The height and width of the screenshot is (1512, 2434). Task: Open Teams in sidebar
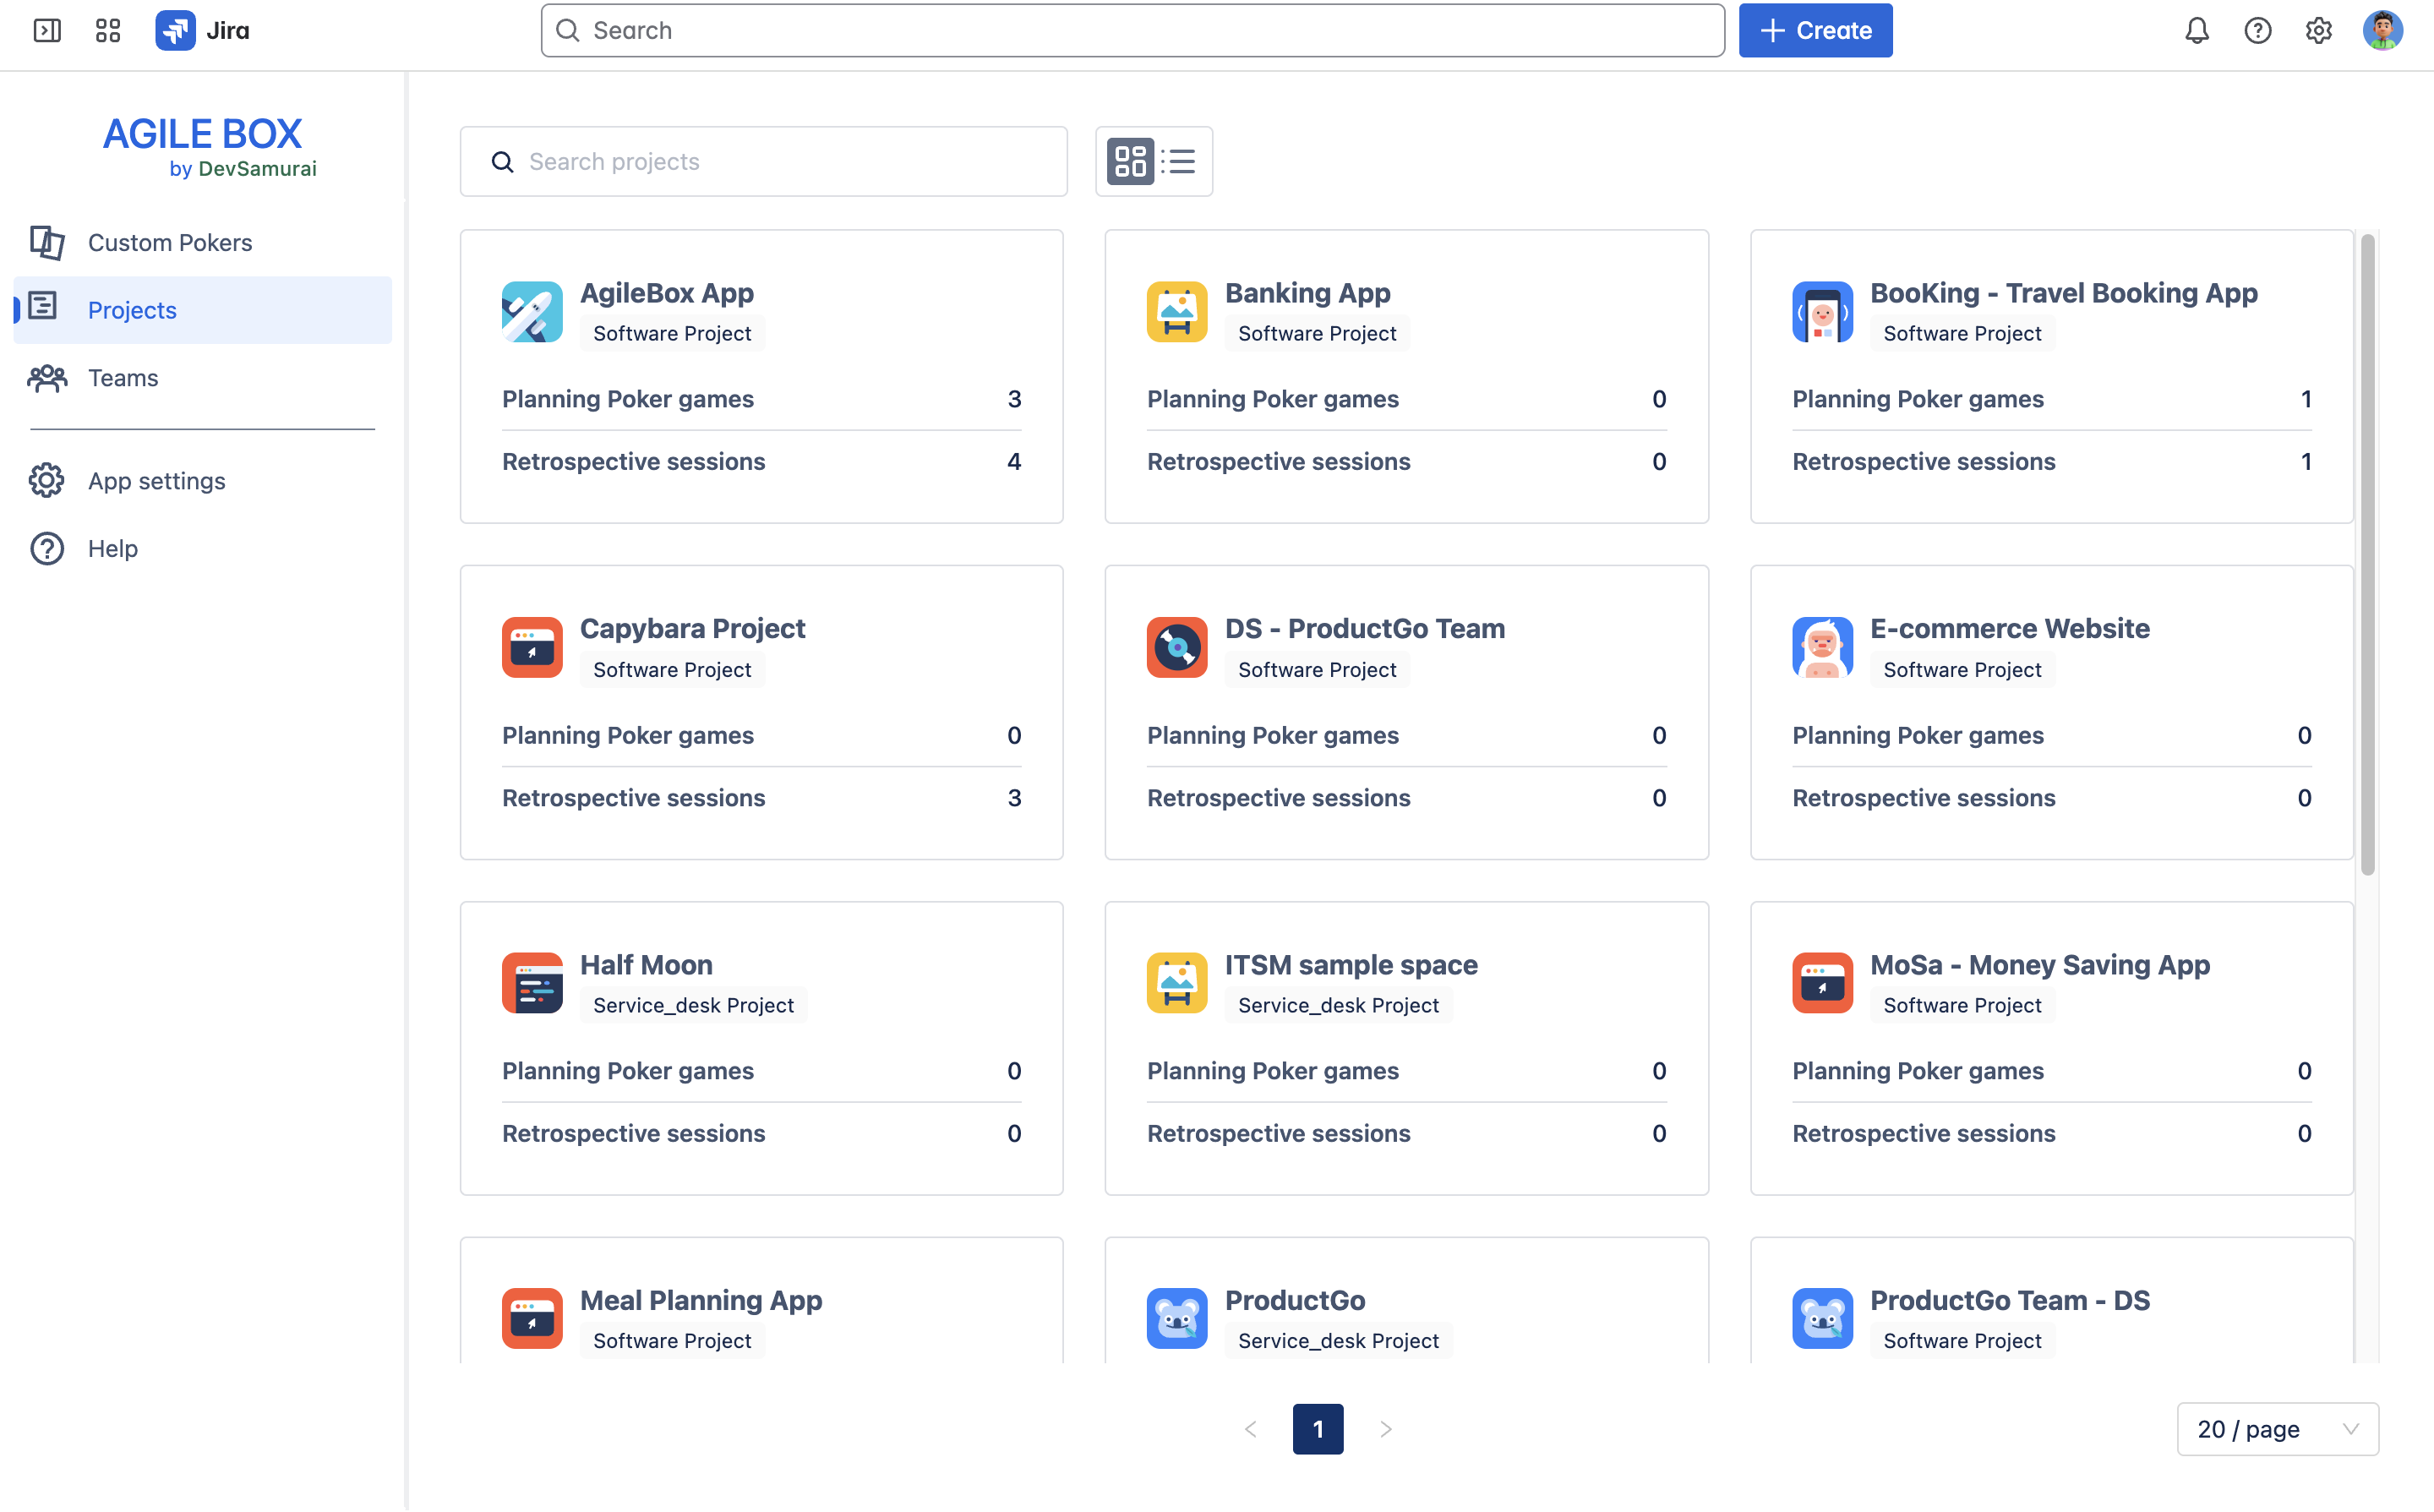tap(122, 378)
